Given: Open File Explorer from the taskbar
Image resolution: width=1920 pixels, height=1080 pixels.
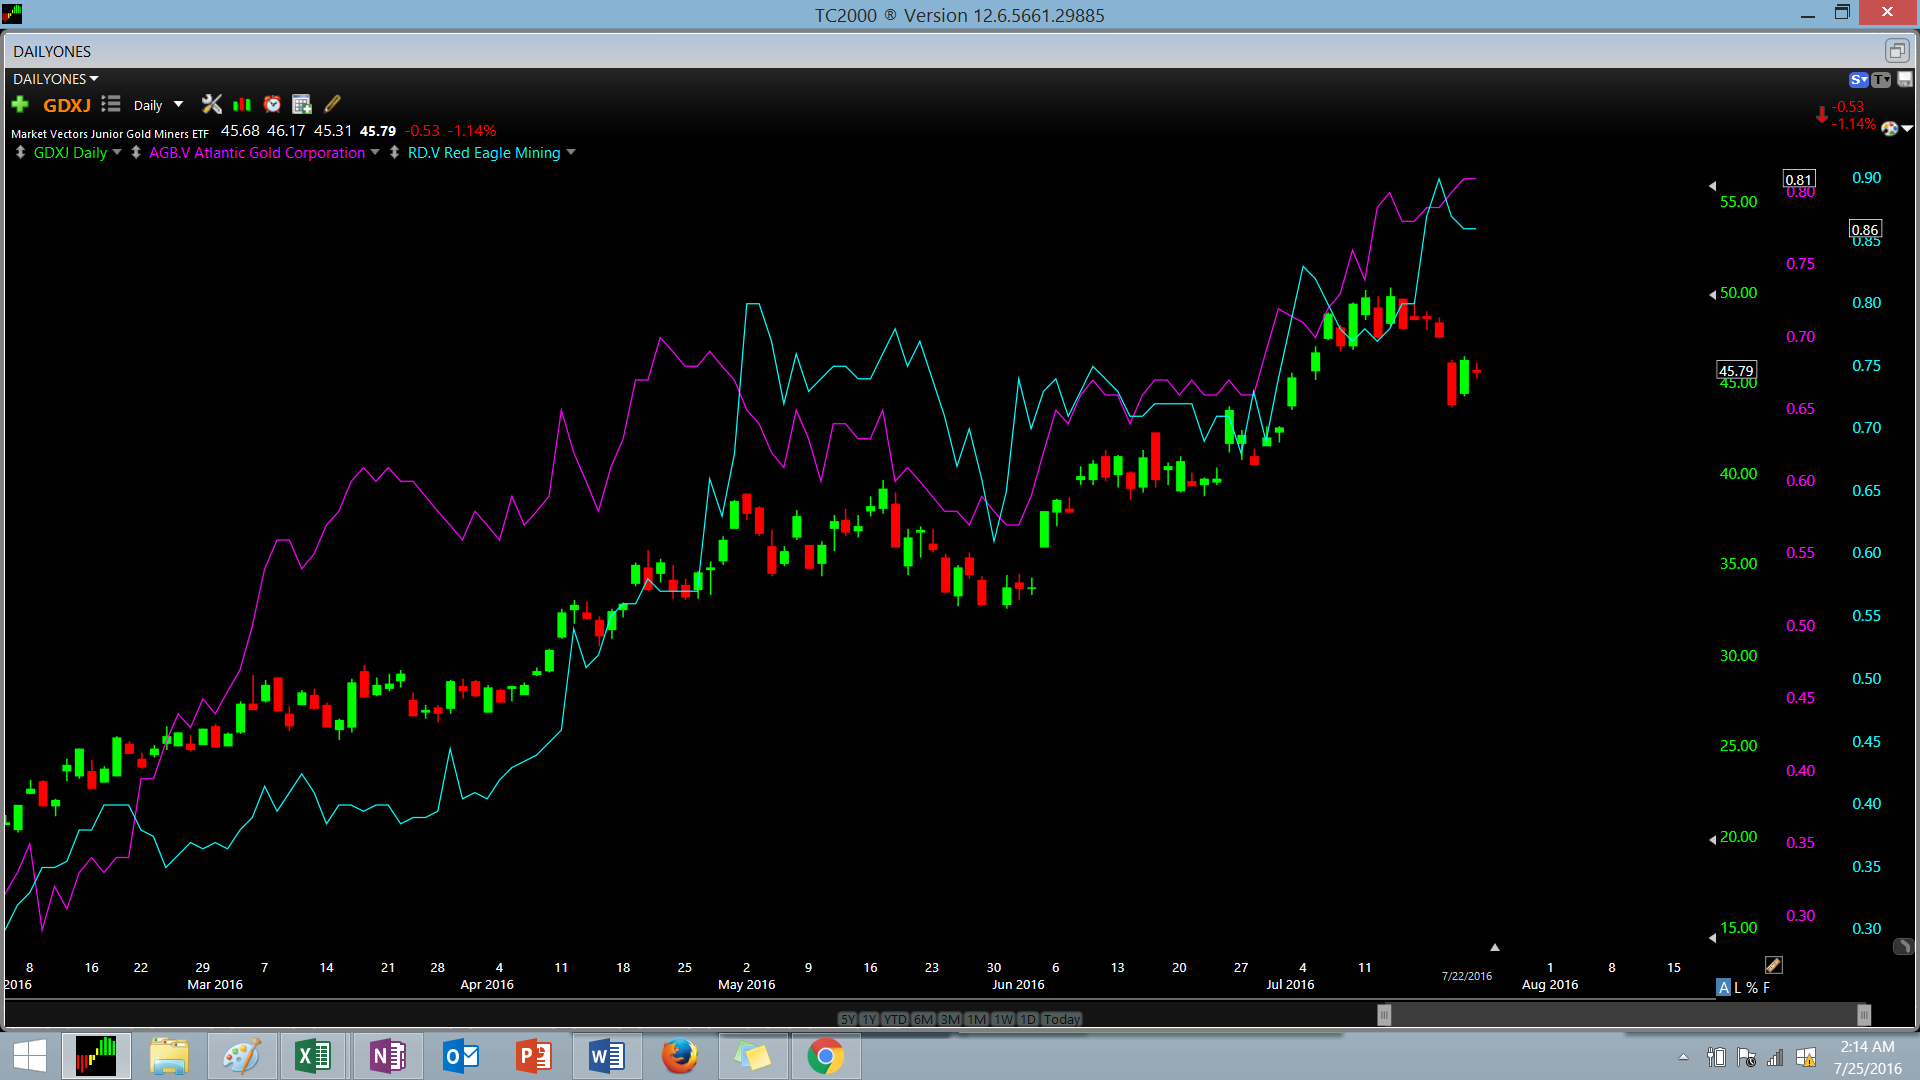Looking at the screenshot, I should [169, 1056].
